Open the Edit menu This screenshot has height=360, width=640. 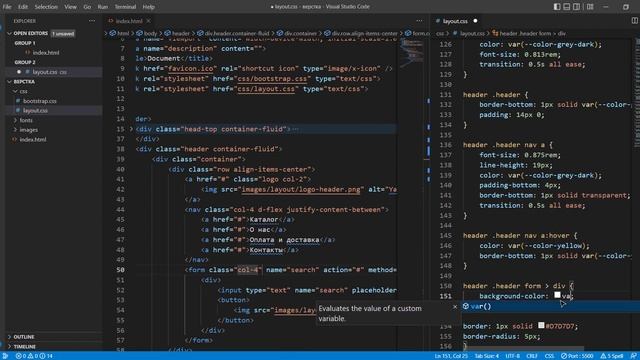[x=23, y=7]
